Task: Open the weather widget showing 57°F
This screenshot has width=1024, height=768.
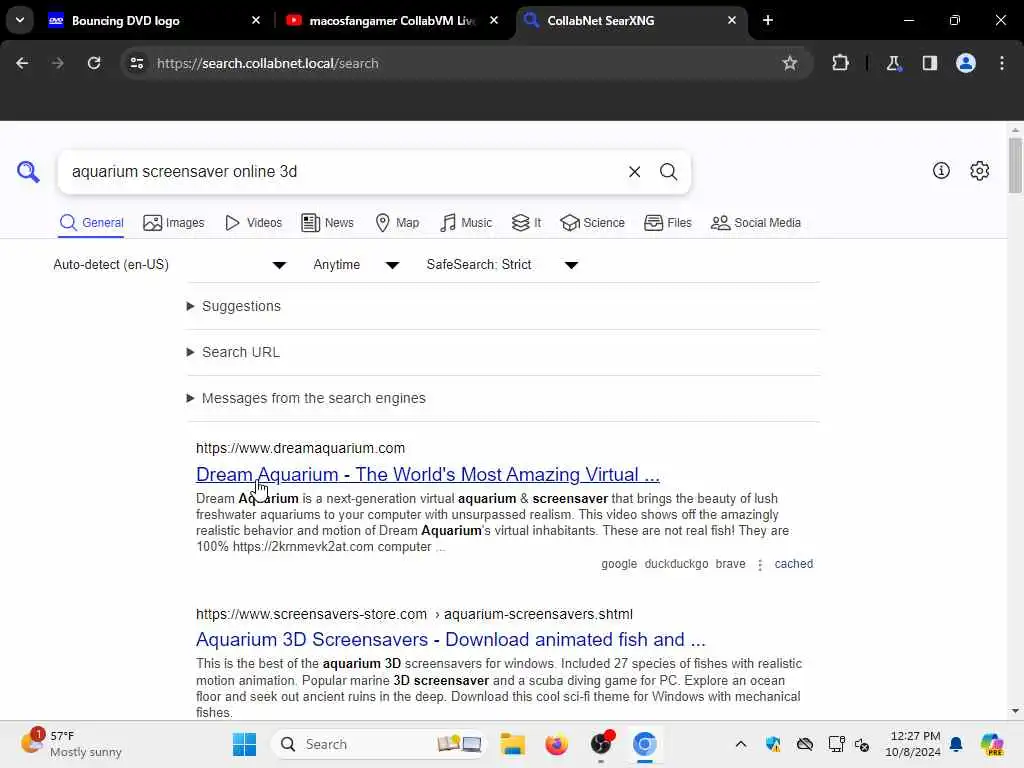Action: 71,744
